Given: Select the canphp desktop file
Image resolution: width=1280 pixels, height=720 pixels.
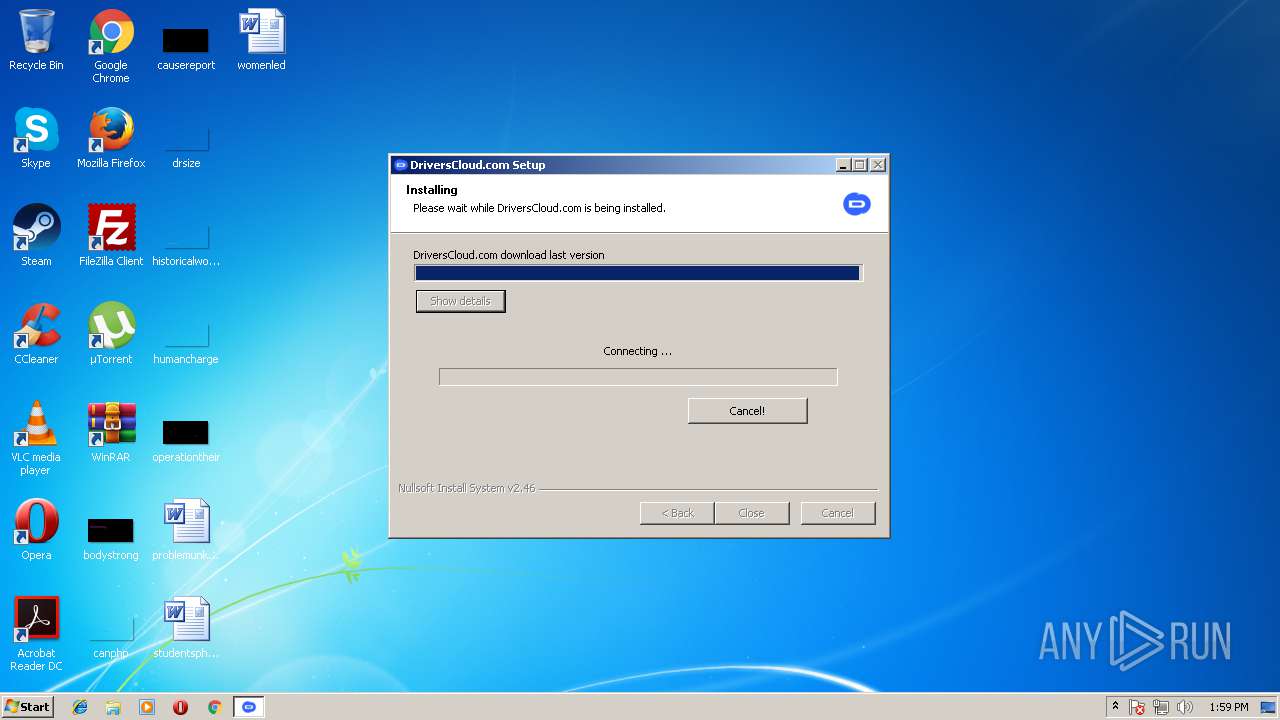Looking at the screenshot, I should pos(111,636).
